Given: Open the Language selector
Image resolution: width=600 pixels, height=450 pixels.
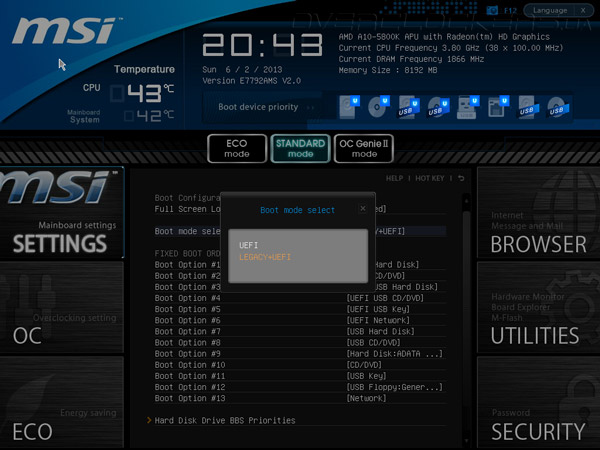Looking at the screenshot, I should click(550, 10).
